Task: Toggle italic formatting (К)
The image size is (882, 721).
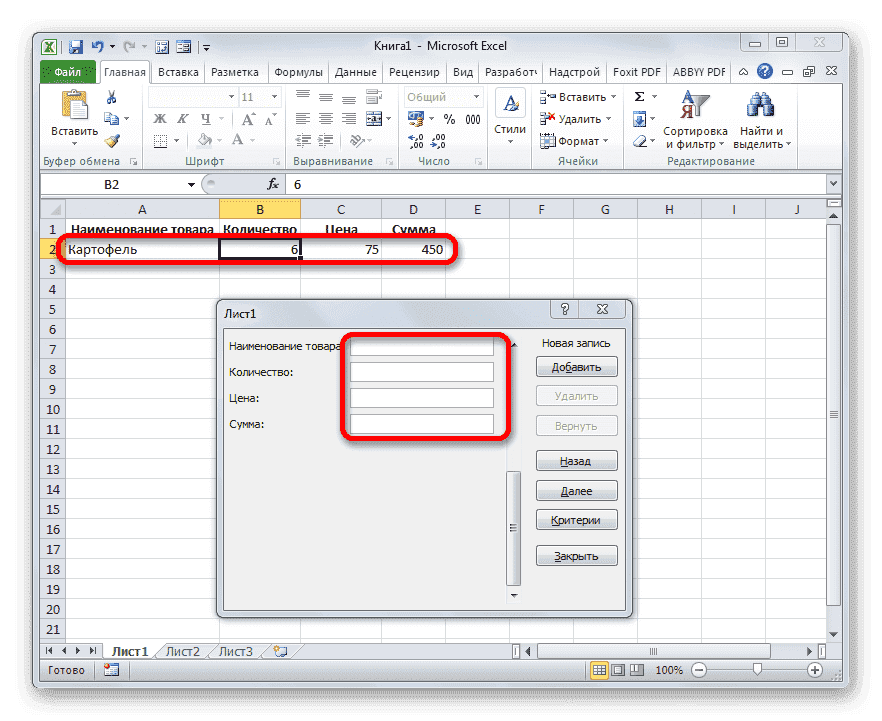Action: [183, 118]
